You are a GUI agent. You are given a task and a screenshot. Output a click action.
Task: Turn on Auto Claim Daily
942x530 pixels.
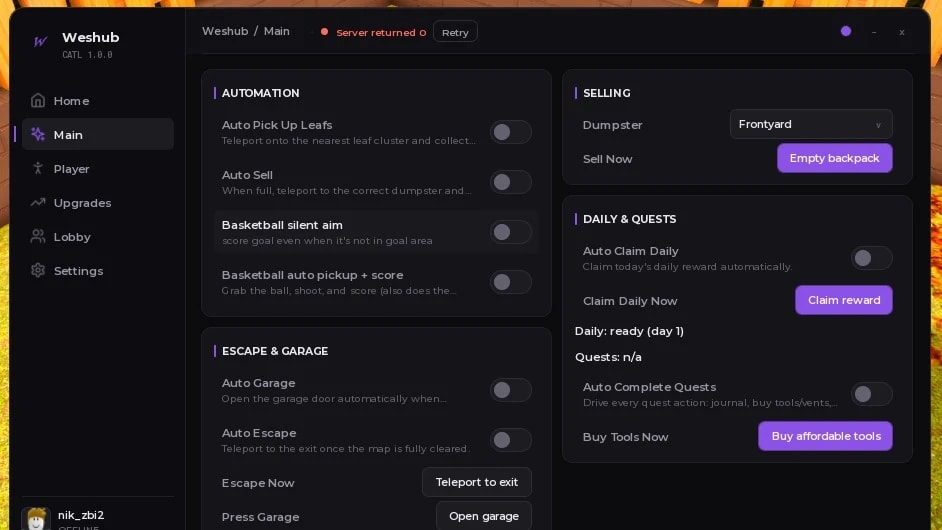872,258
